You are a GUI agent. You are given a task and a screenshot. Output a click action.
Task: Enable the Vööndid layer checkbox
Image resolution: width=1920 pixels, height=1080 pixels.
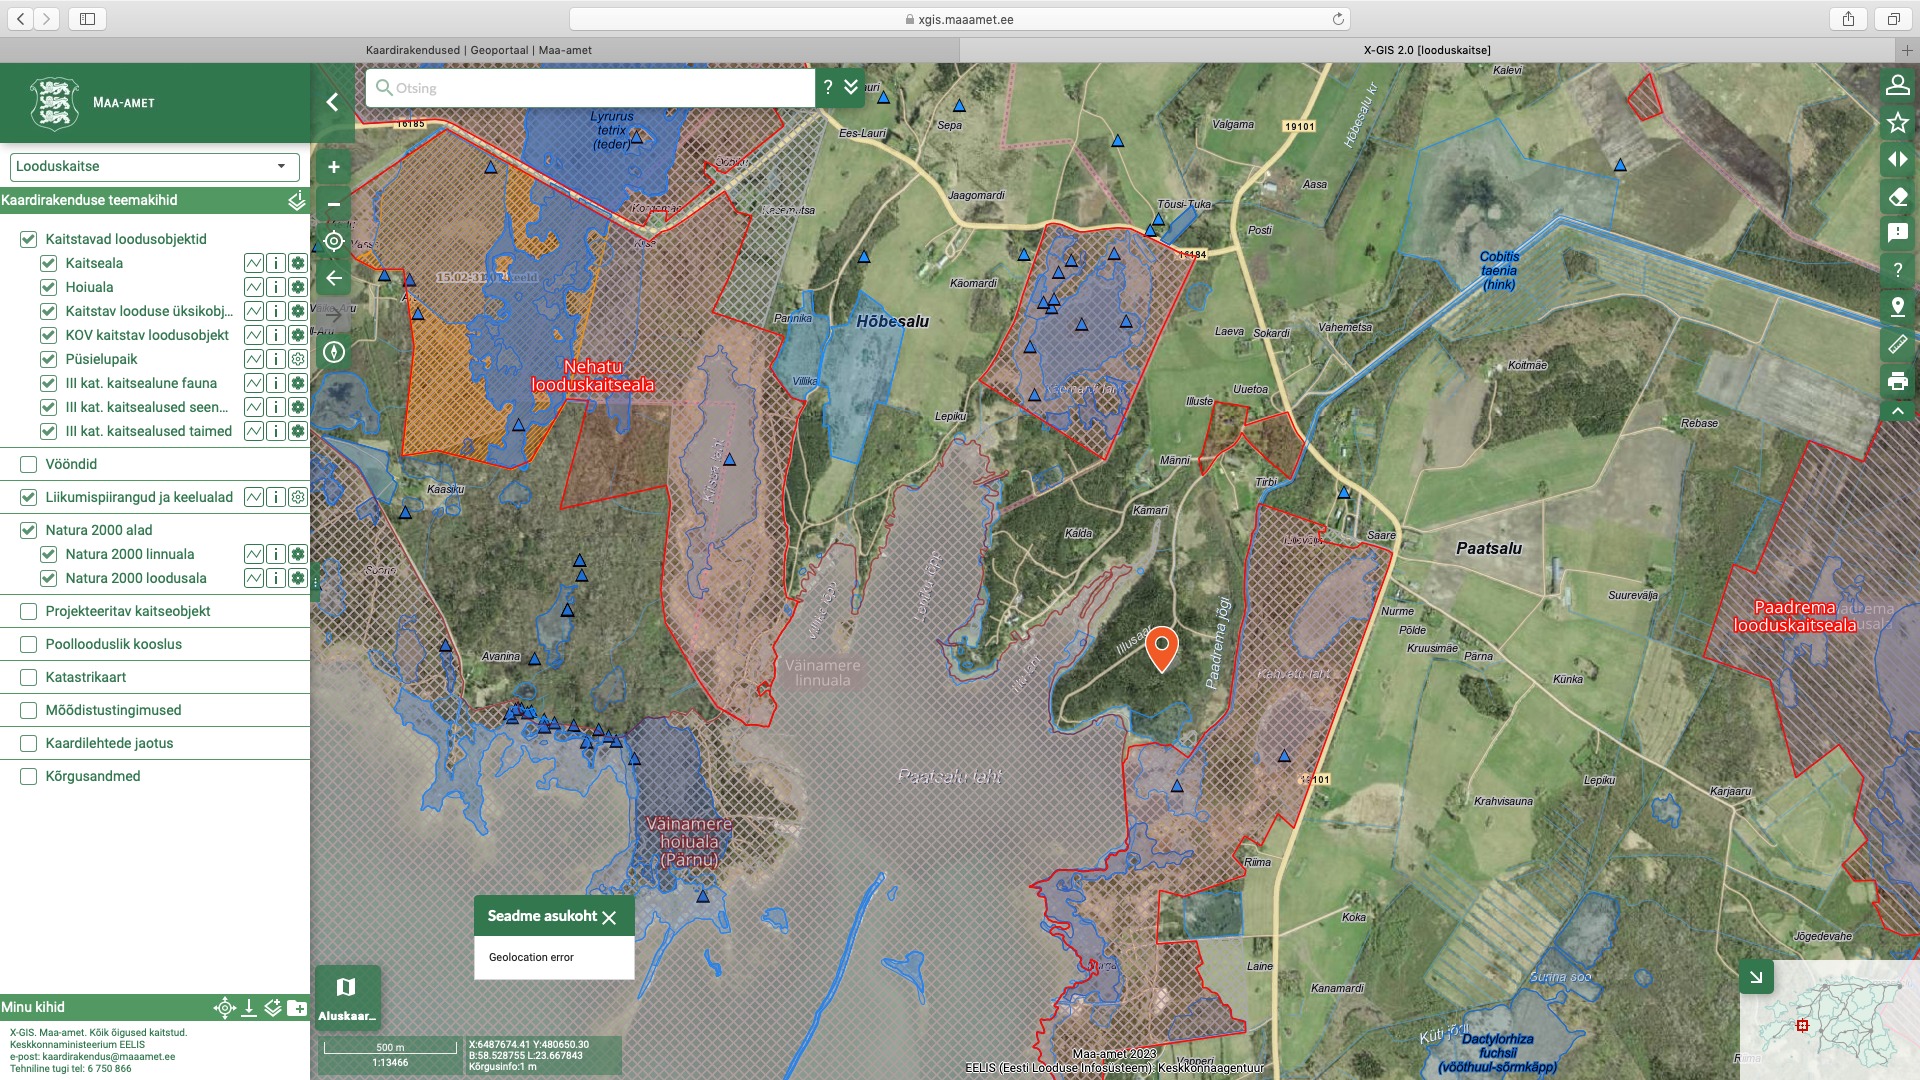click(29, 464)
